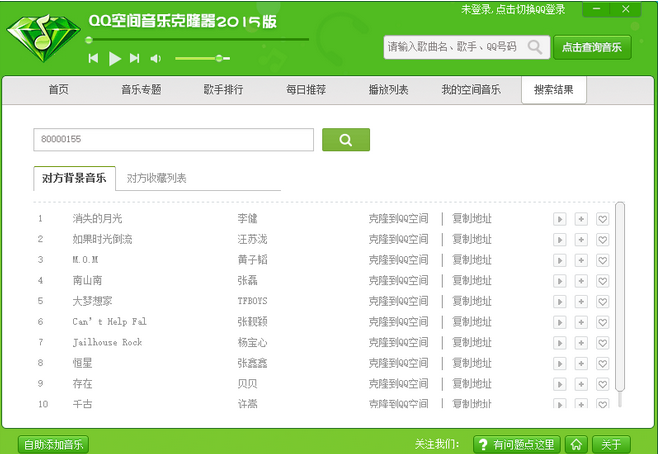Add 南山南 to playlist
659x454 pixels.
(581, 281)
